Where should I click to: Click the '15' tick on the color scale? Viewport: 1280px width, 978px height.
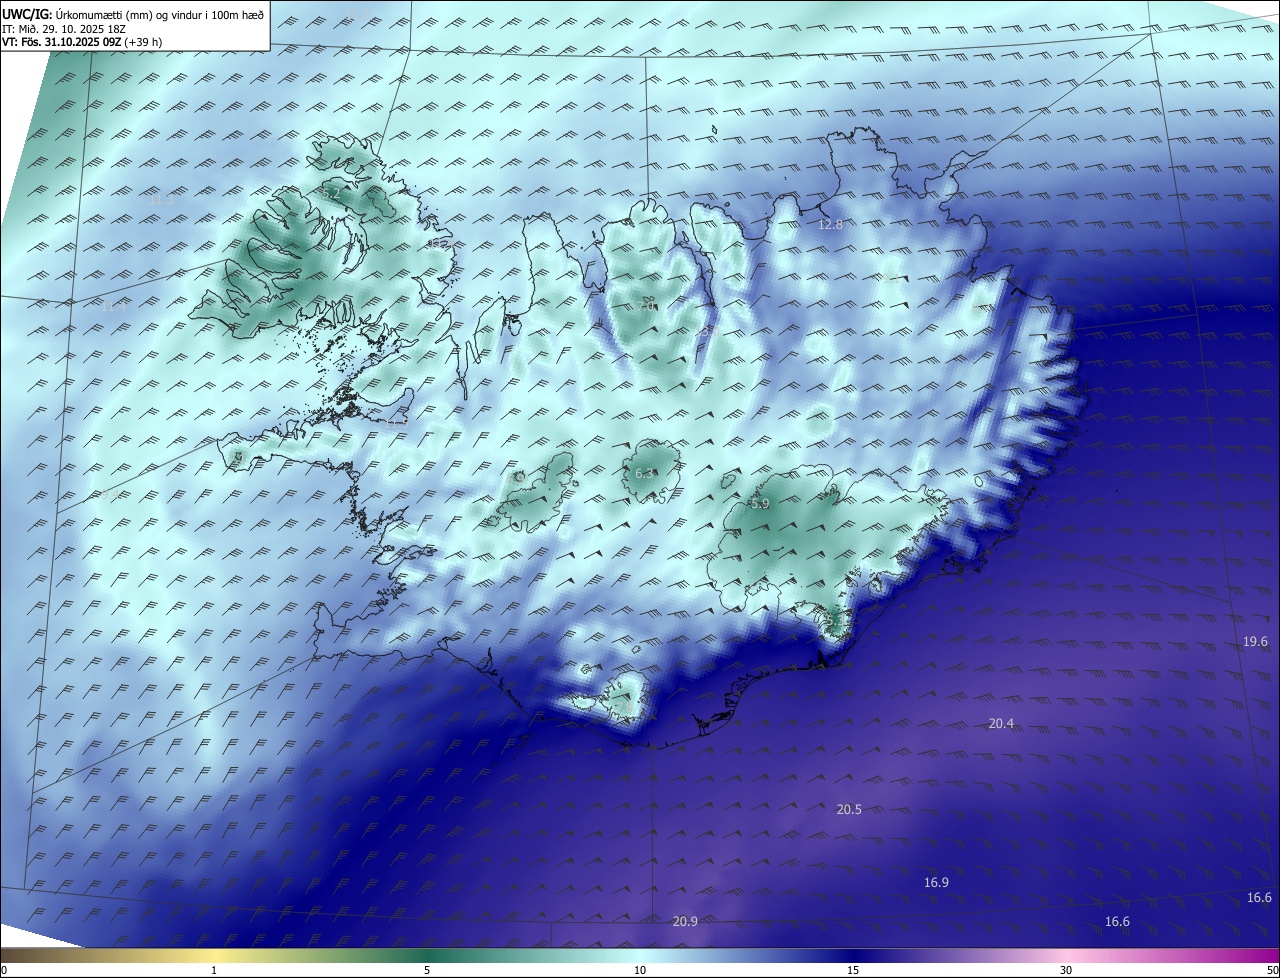point(853,970)
